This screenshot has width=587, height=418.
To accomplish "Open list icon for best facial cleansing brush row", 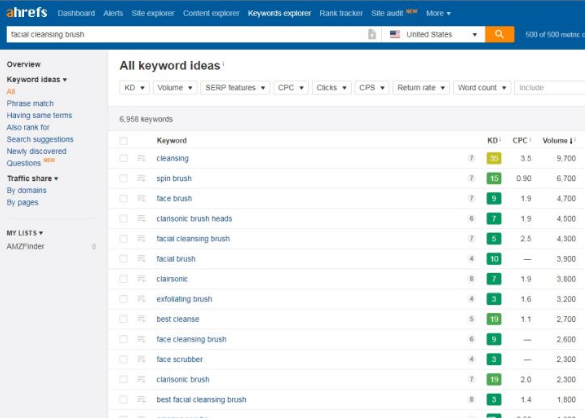I will [141, 400].
